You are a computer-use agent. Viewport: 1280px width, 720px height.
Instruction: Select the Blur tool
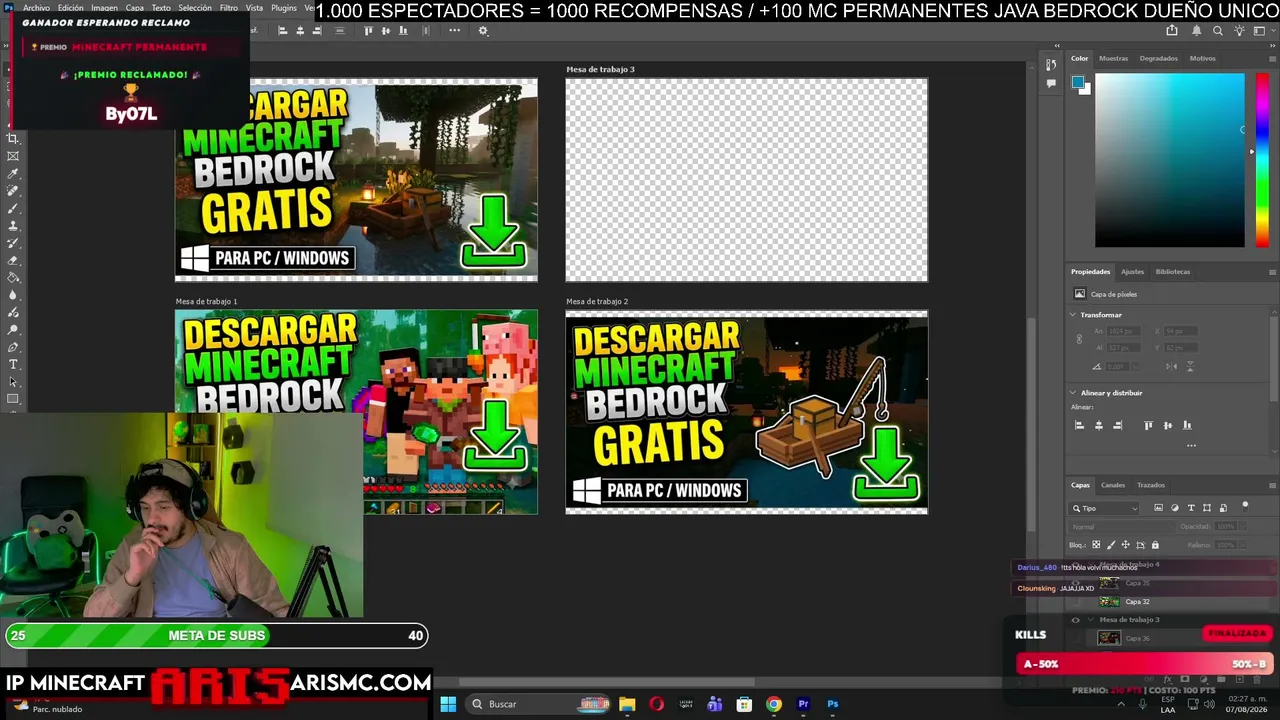tap(13, 295)
